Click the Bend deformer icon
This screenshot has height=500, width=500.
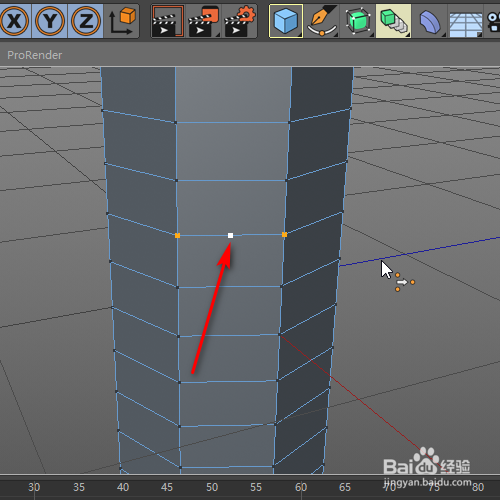(x=429, y=21)
